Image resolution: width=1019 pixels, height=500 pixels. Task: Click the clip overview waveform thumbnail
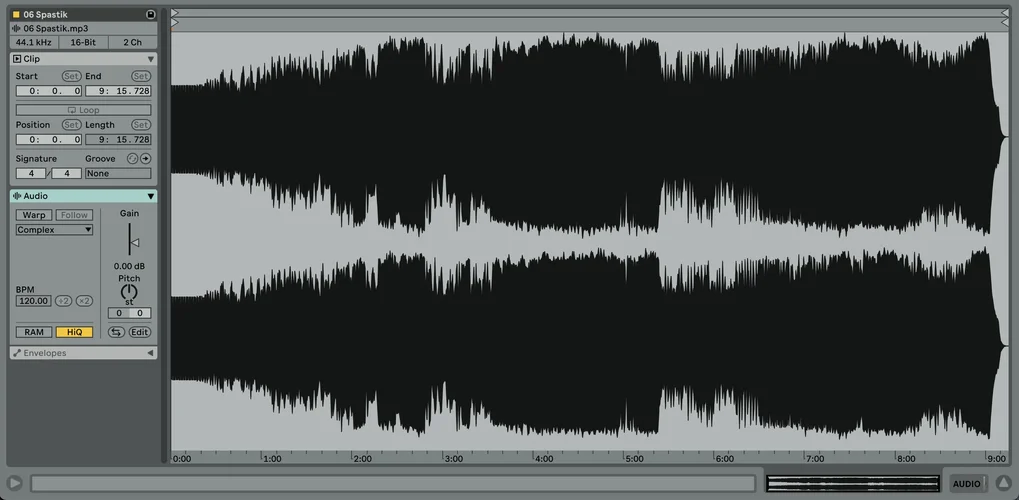click(x=853, y=483)
